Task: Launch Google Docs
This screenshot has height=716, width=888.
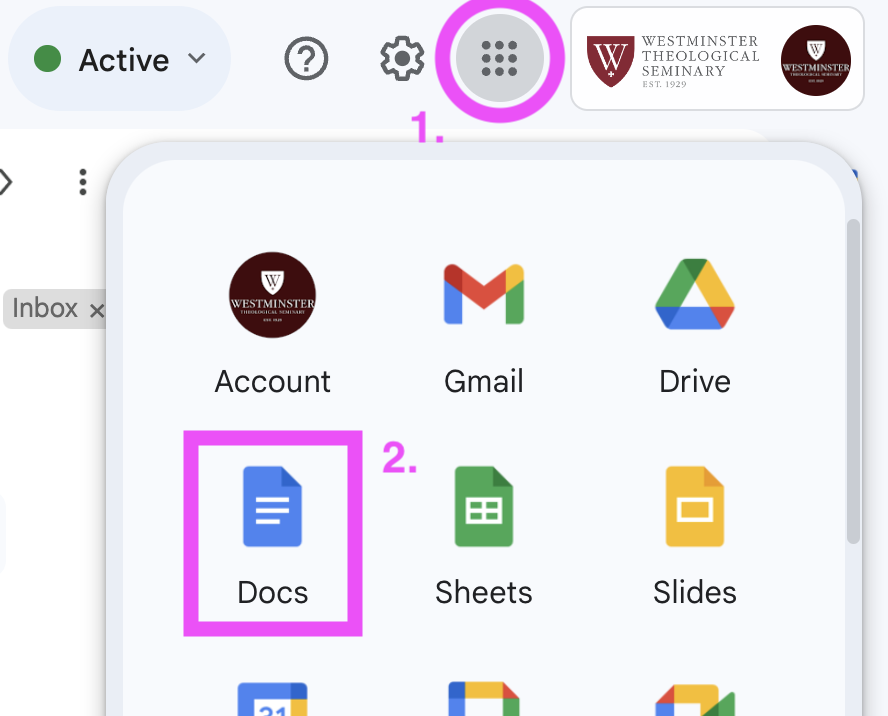Action: click(x=271, y=506)
